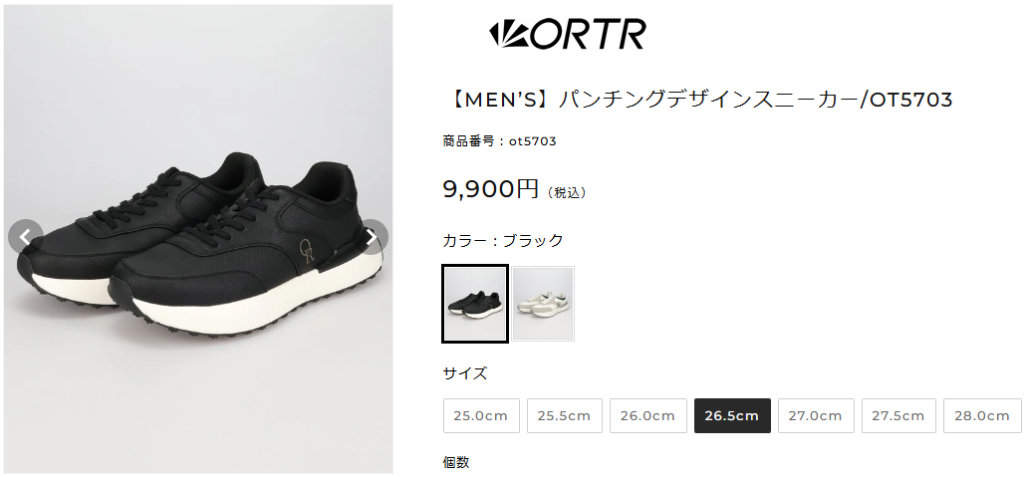This screenshot has height=477, width=1024.
Task: Choose size 26.0cm
Action: (x=648, y=416)
